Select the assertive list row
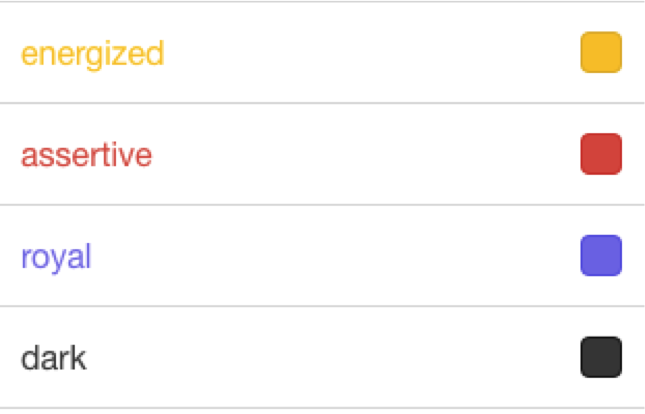 click(x=322, y=155)
